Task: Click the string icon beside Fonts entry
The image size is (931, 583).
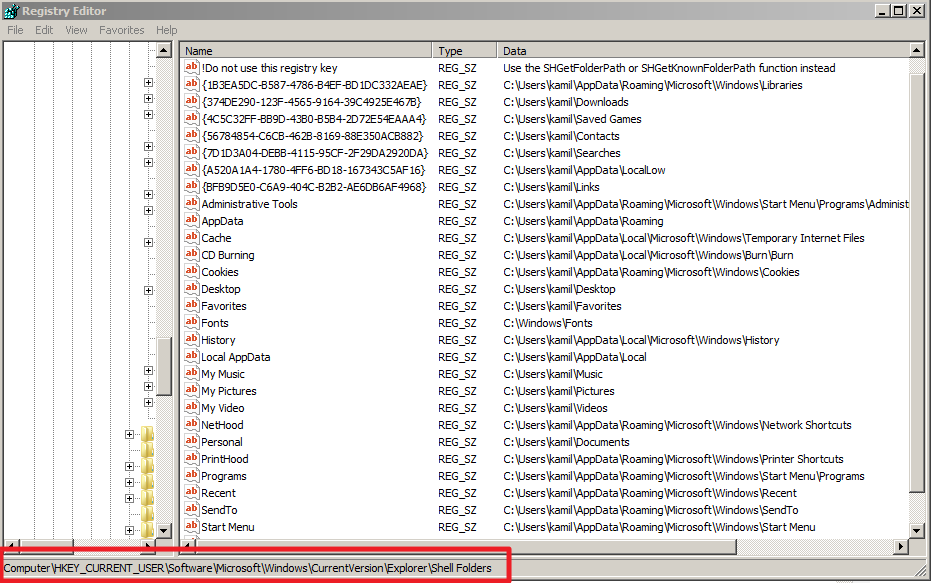Action: pos(192,323)
